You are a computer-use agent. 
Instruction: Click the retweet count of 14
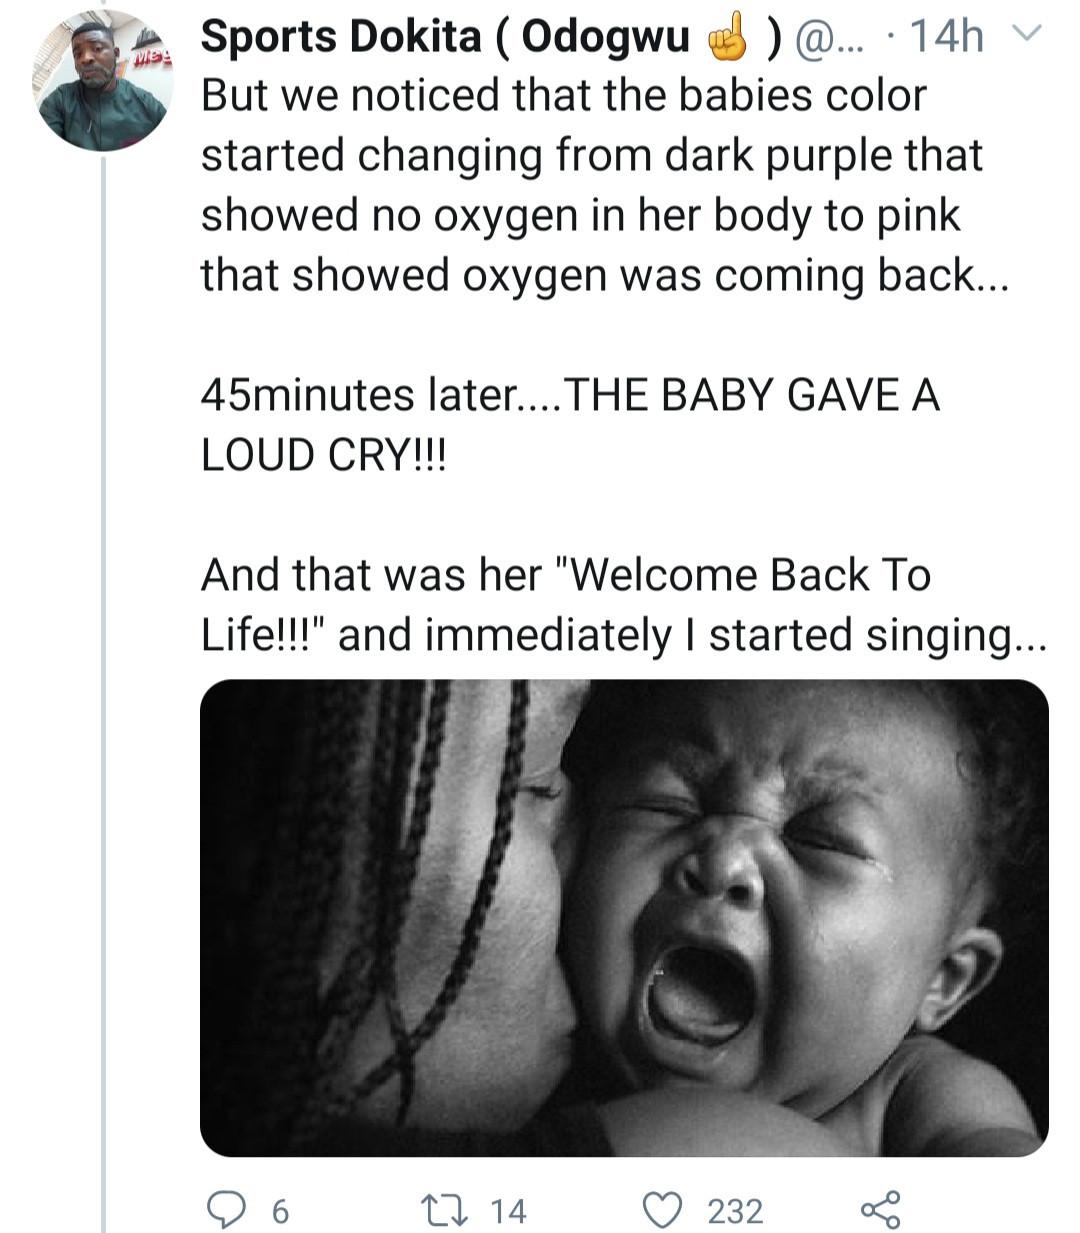(508, 1211)
